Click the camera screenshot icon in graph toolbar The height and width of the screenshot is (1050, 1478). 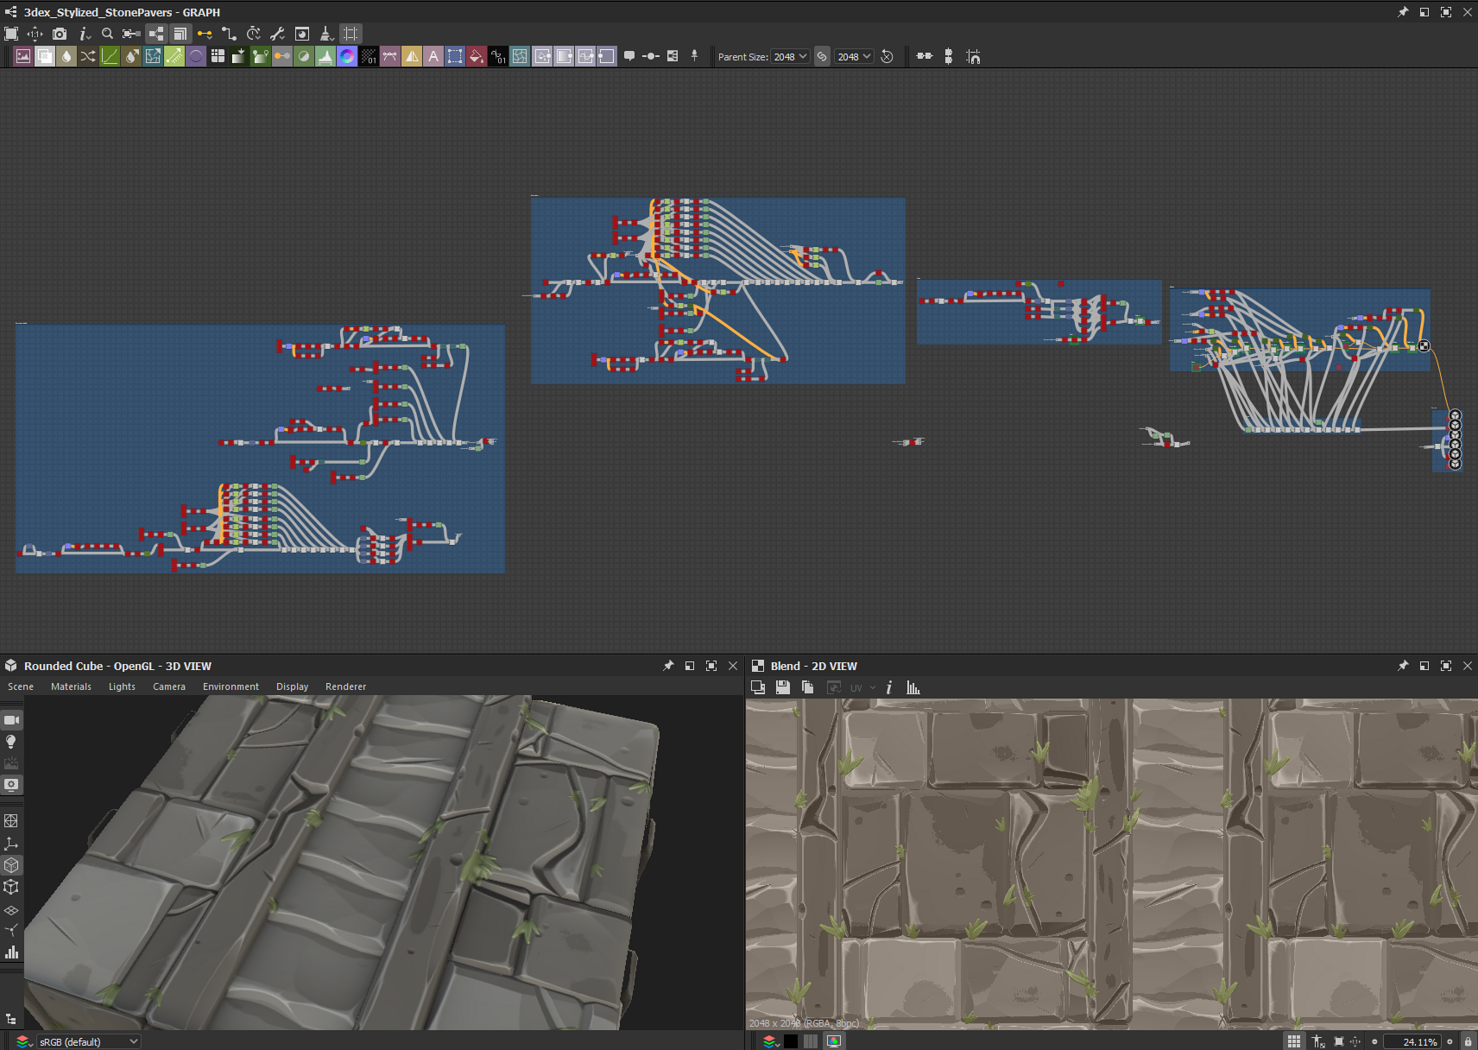[x=59, y=34]
